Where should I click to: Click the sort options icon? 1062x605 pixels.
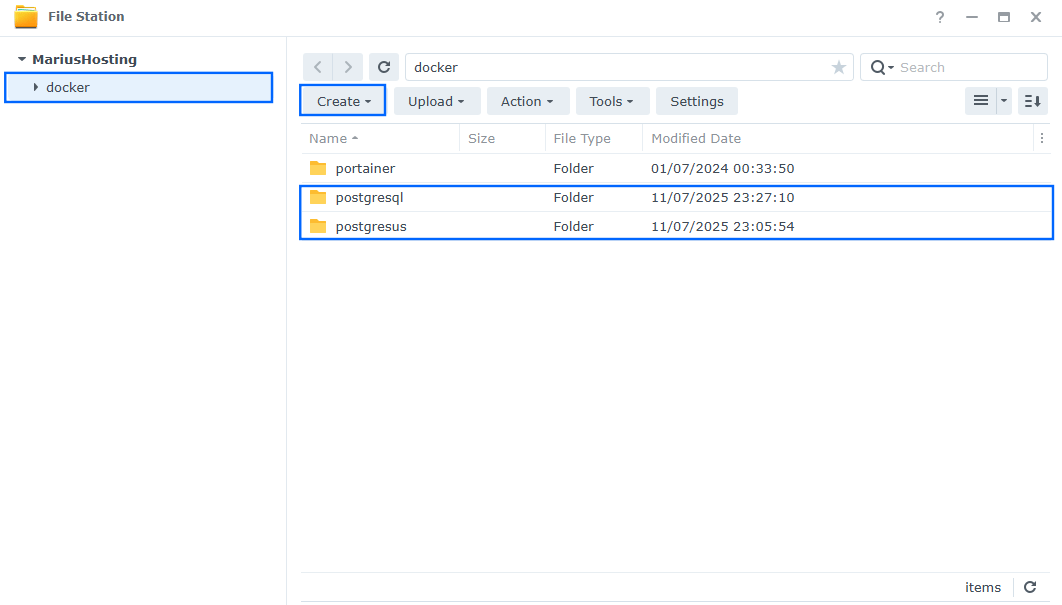(1032, 101)
